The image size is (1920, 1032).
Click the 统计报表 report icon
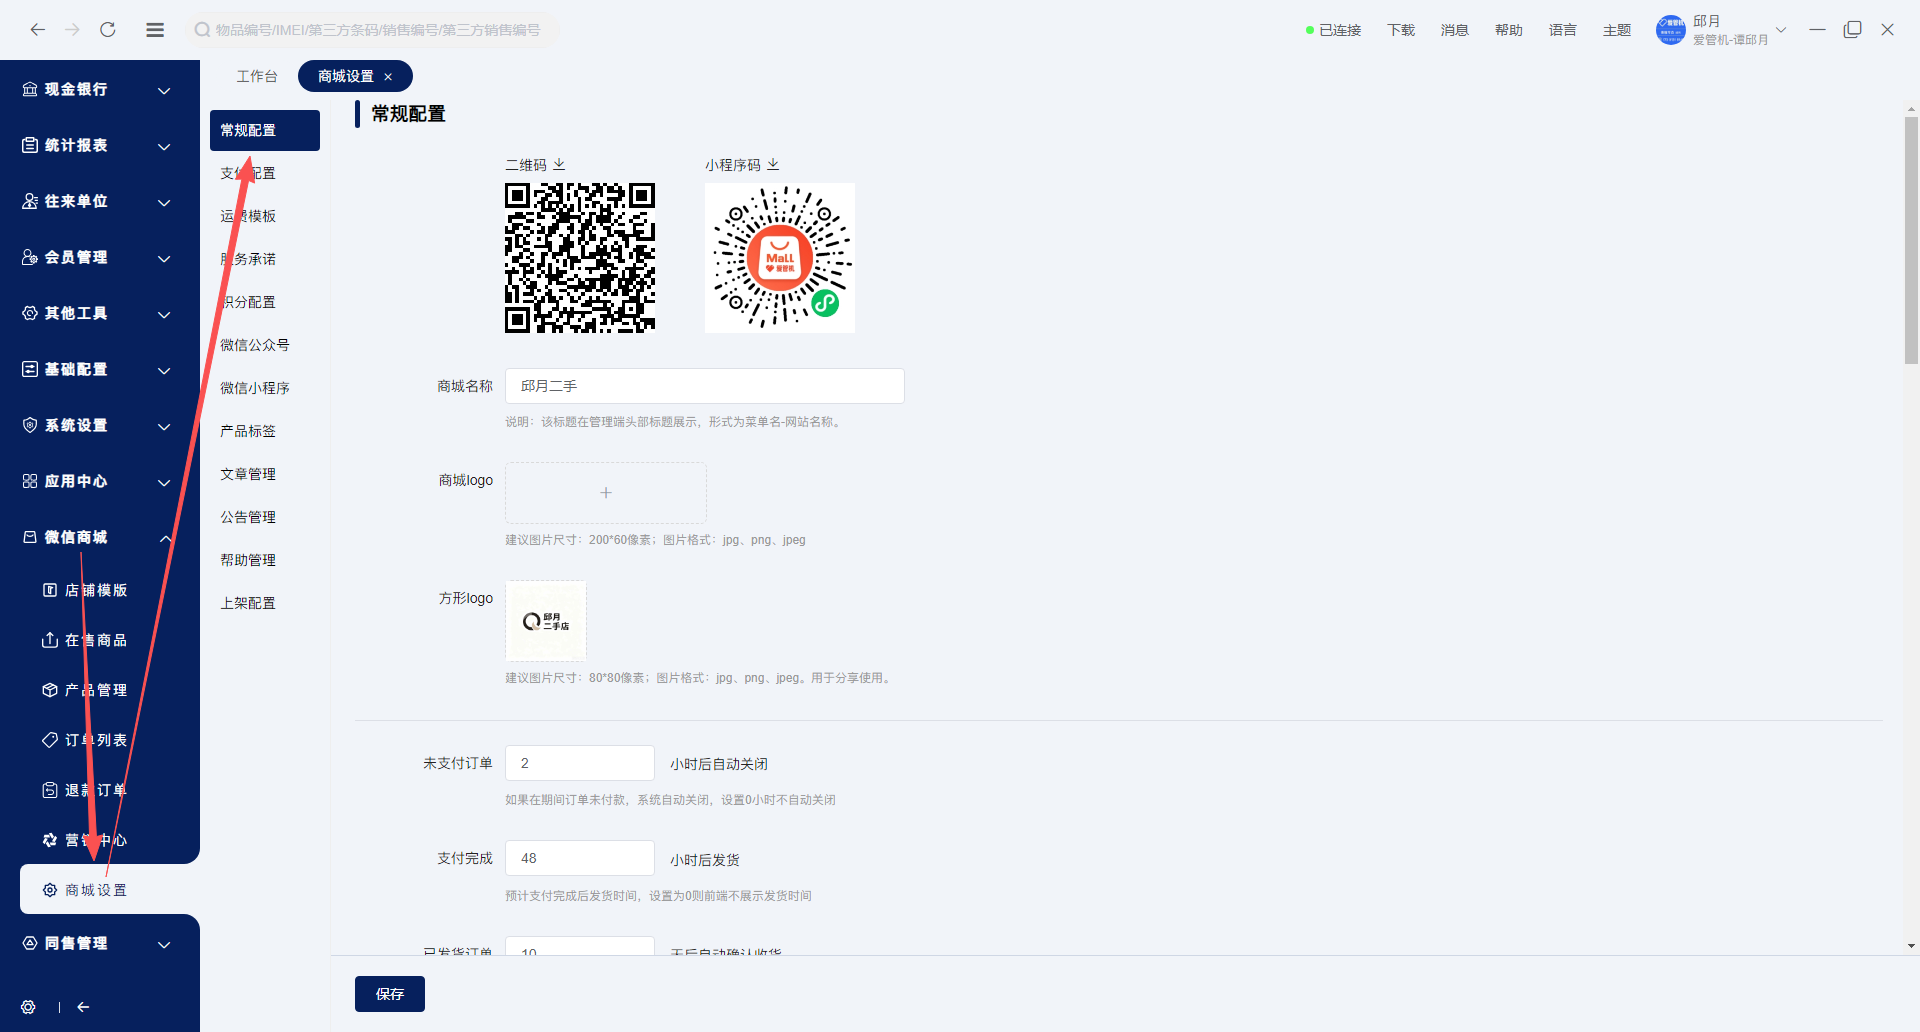(x=30, y=145)
